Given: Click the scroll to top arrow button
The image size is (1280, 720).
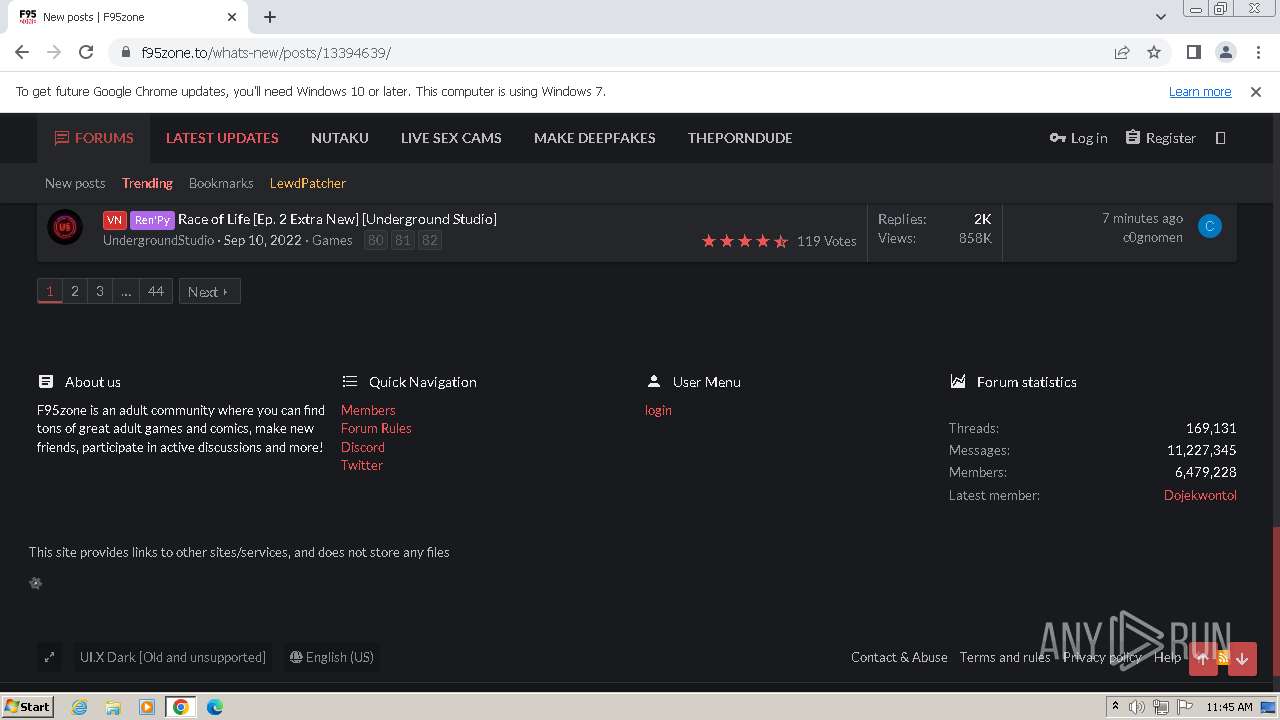Looking at the screenshot, I should pyautogui.click(x=1203, y=659).
